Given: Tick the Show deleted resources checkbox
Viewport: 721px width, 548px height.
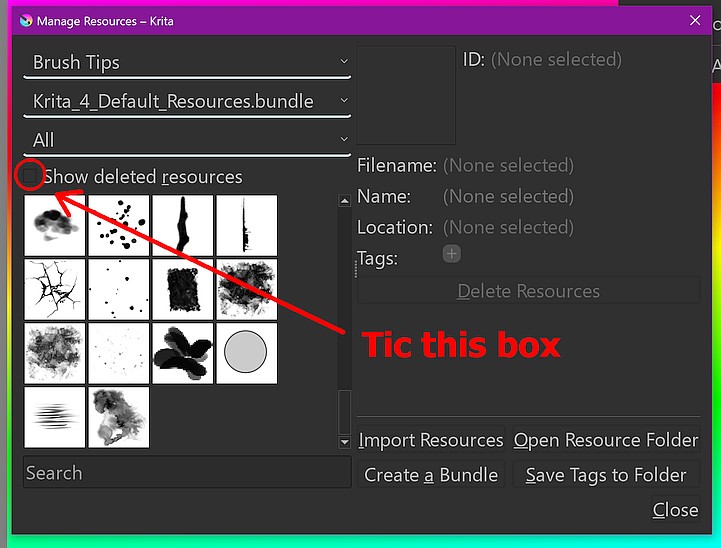Looking at the screenshot, I should (30, 176).
